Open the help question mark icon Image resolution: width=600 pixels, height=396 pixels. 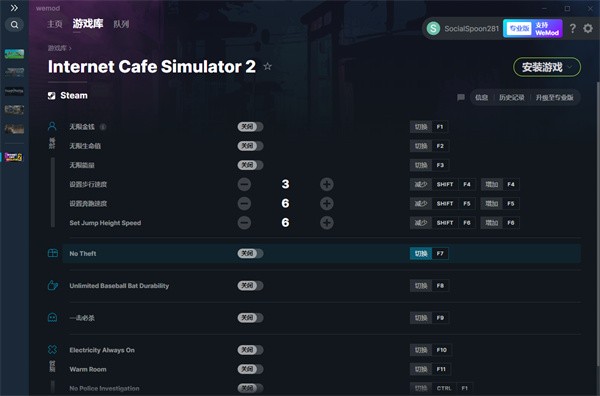[x=572, y=28]
